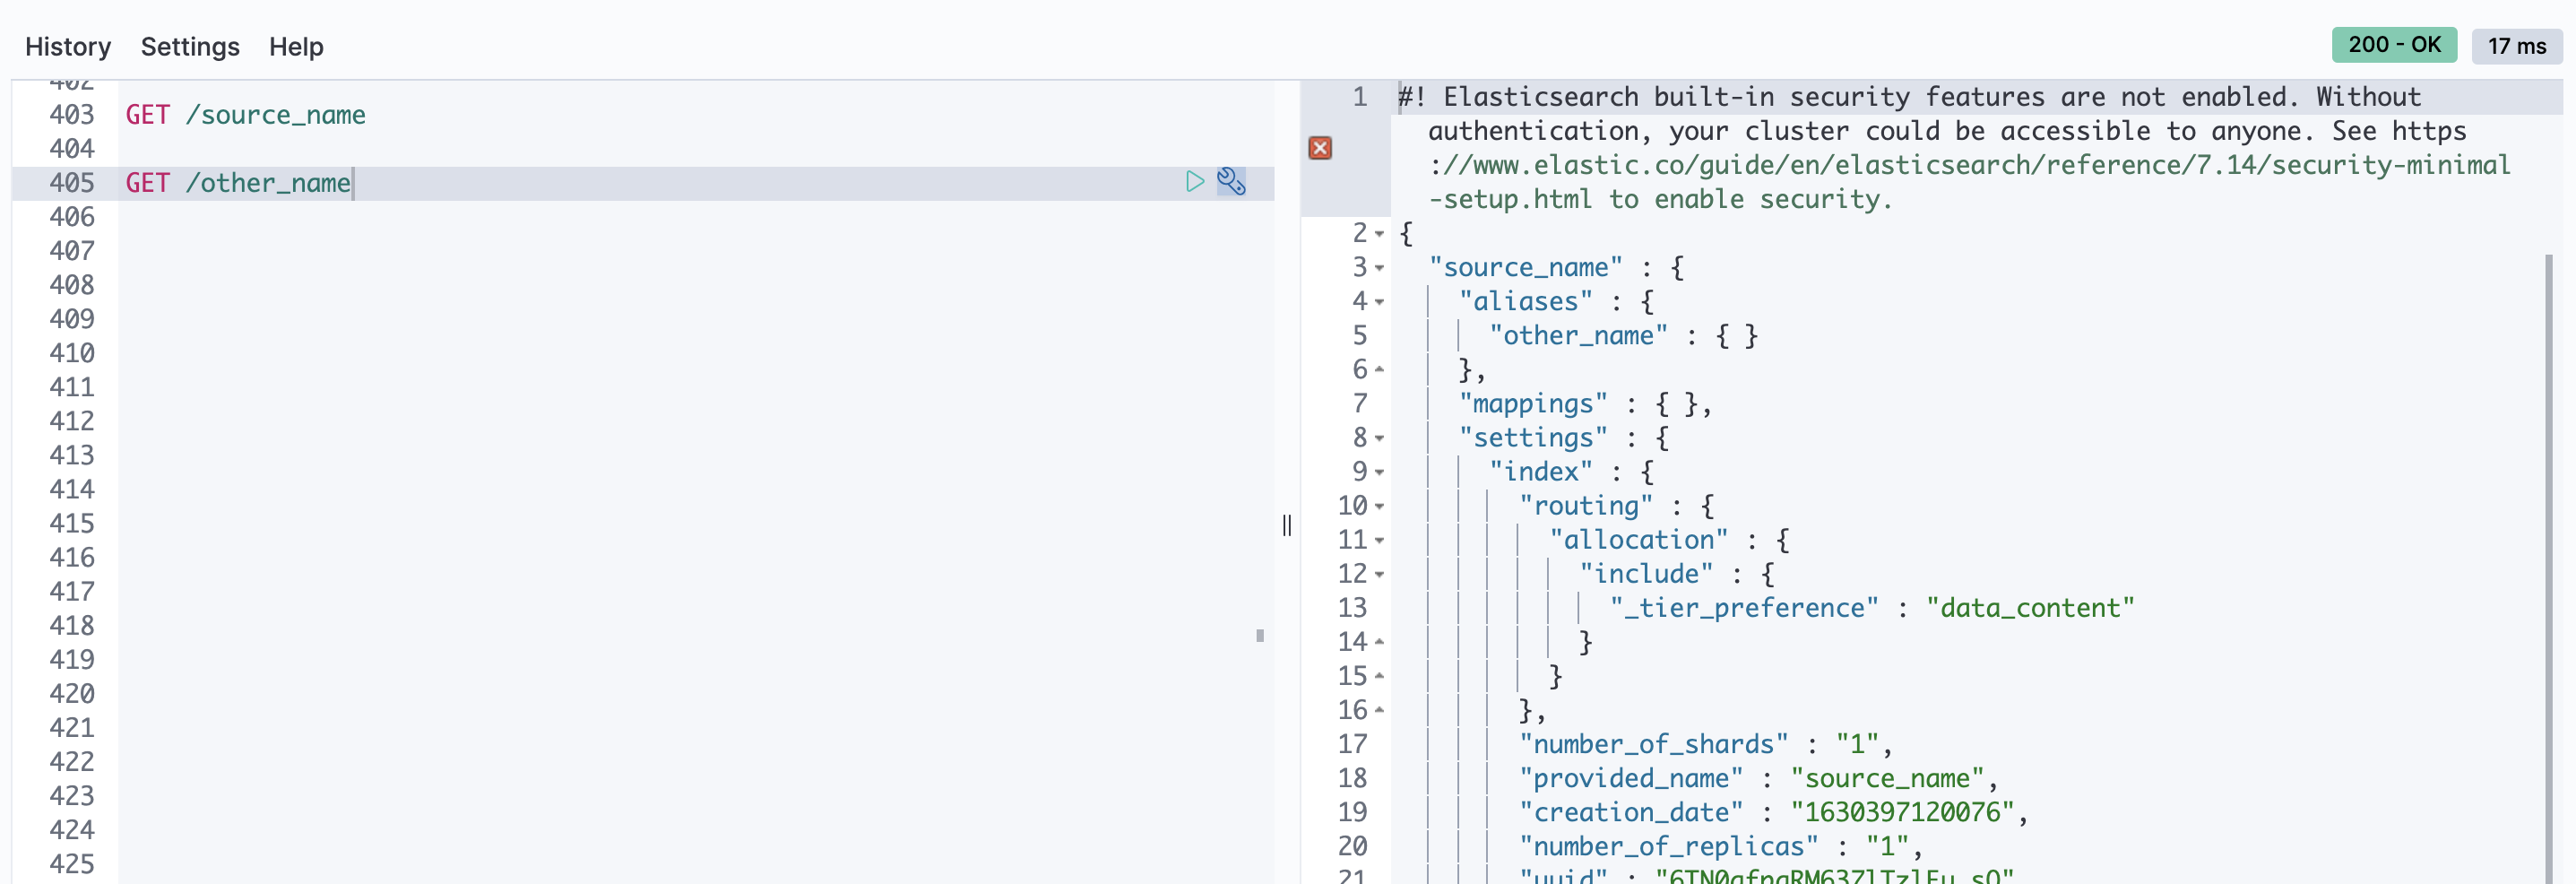The height and width of the screenshot is (884, 2576).
Task: Run the GET /other_name request
Action: pyautogui.click(x=1194, y=181)
